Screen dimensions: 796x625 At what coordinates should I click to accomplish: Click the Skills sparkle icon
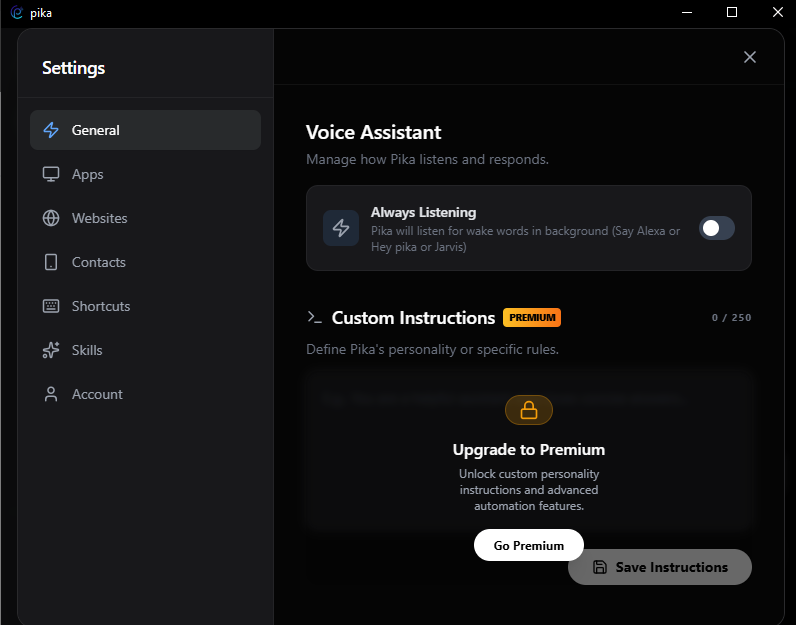(x=51, y=350)
